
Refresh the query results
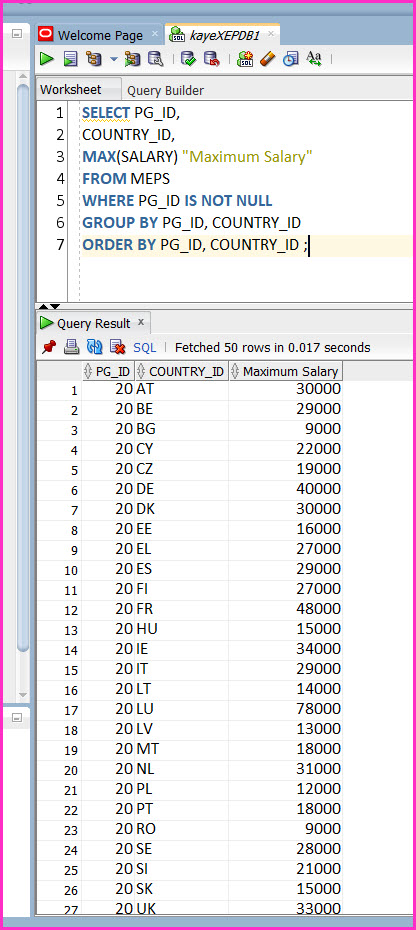point(94,347)
